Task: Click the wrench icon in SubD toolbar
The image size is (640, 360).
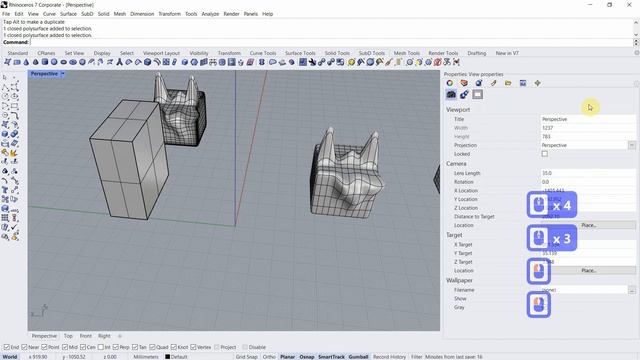Action: (x=312, y=62)
